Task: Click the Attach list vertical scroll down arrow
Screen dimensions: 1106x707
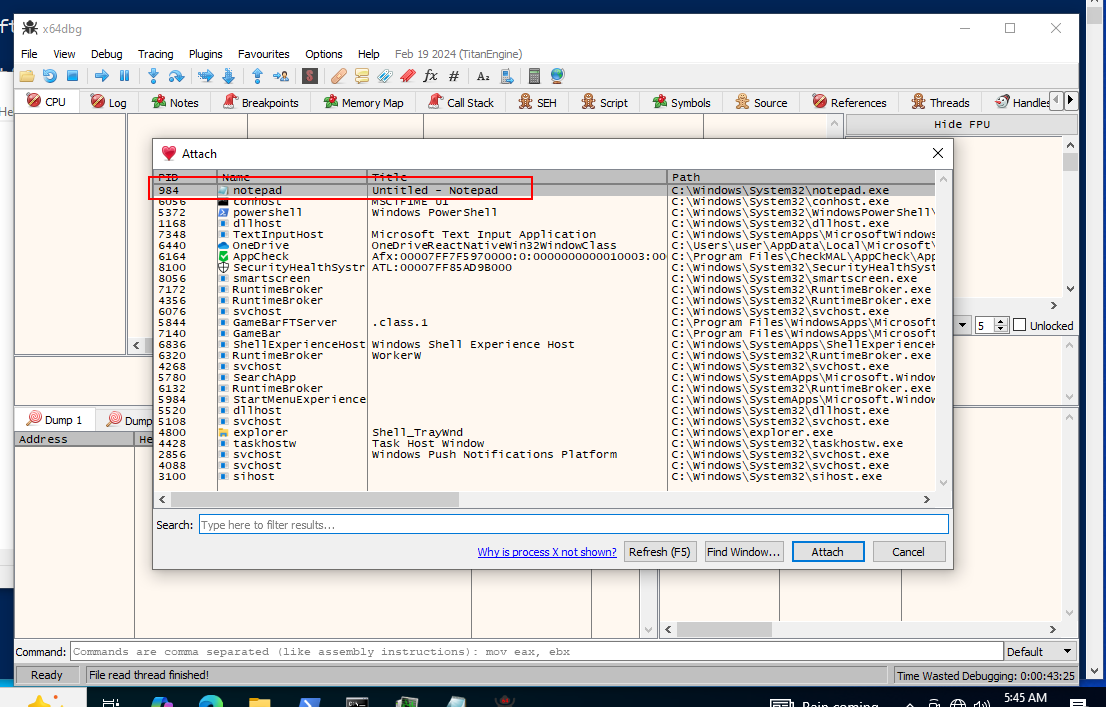Action: (944, 483)
